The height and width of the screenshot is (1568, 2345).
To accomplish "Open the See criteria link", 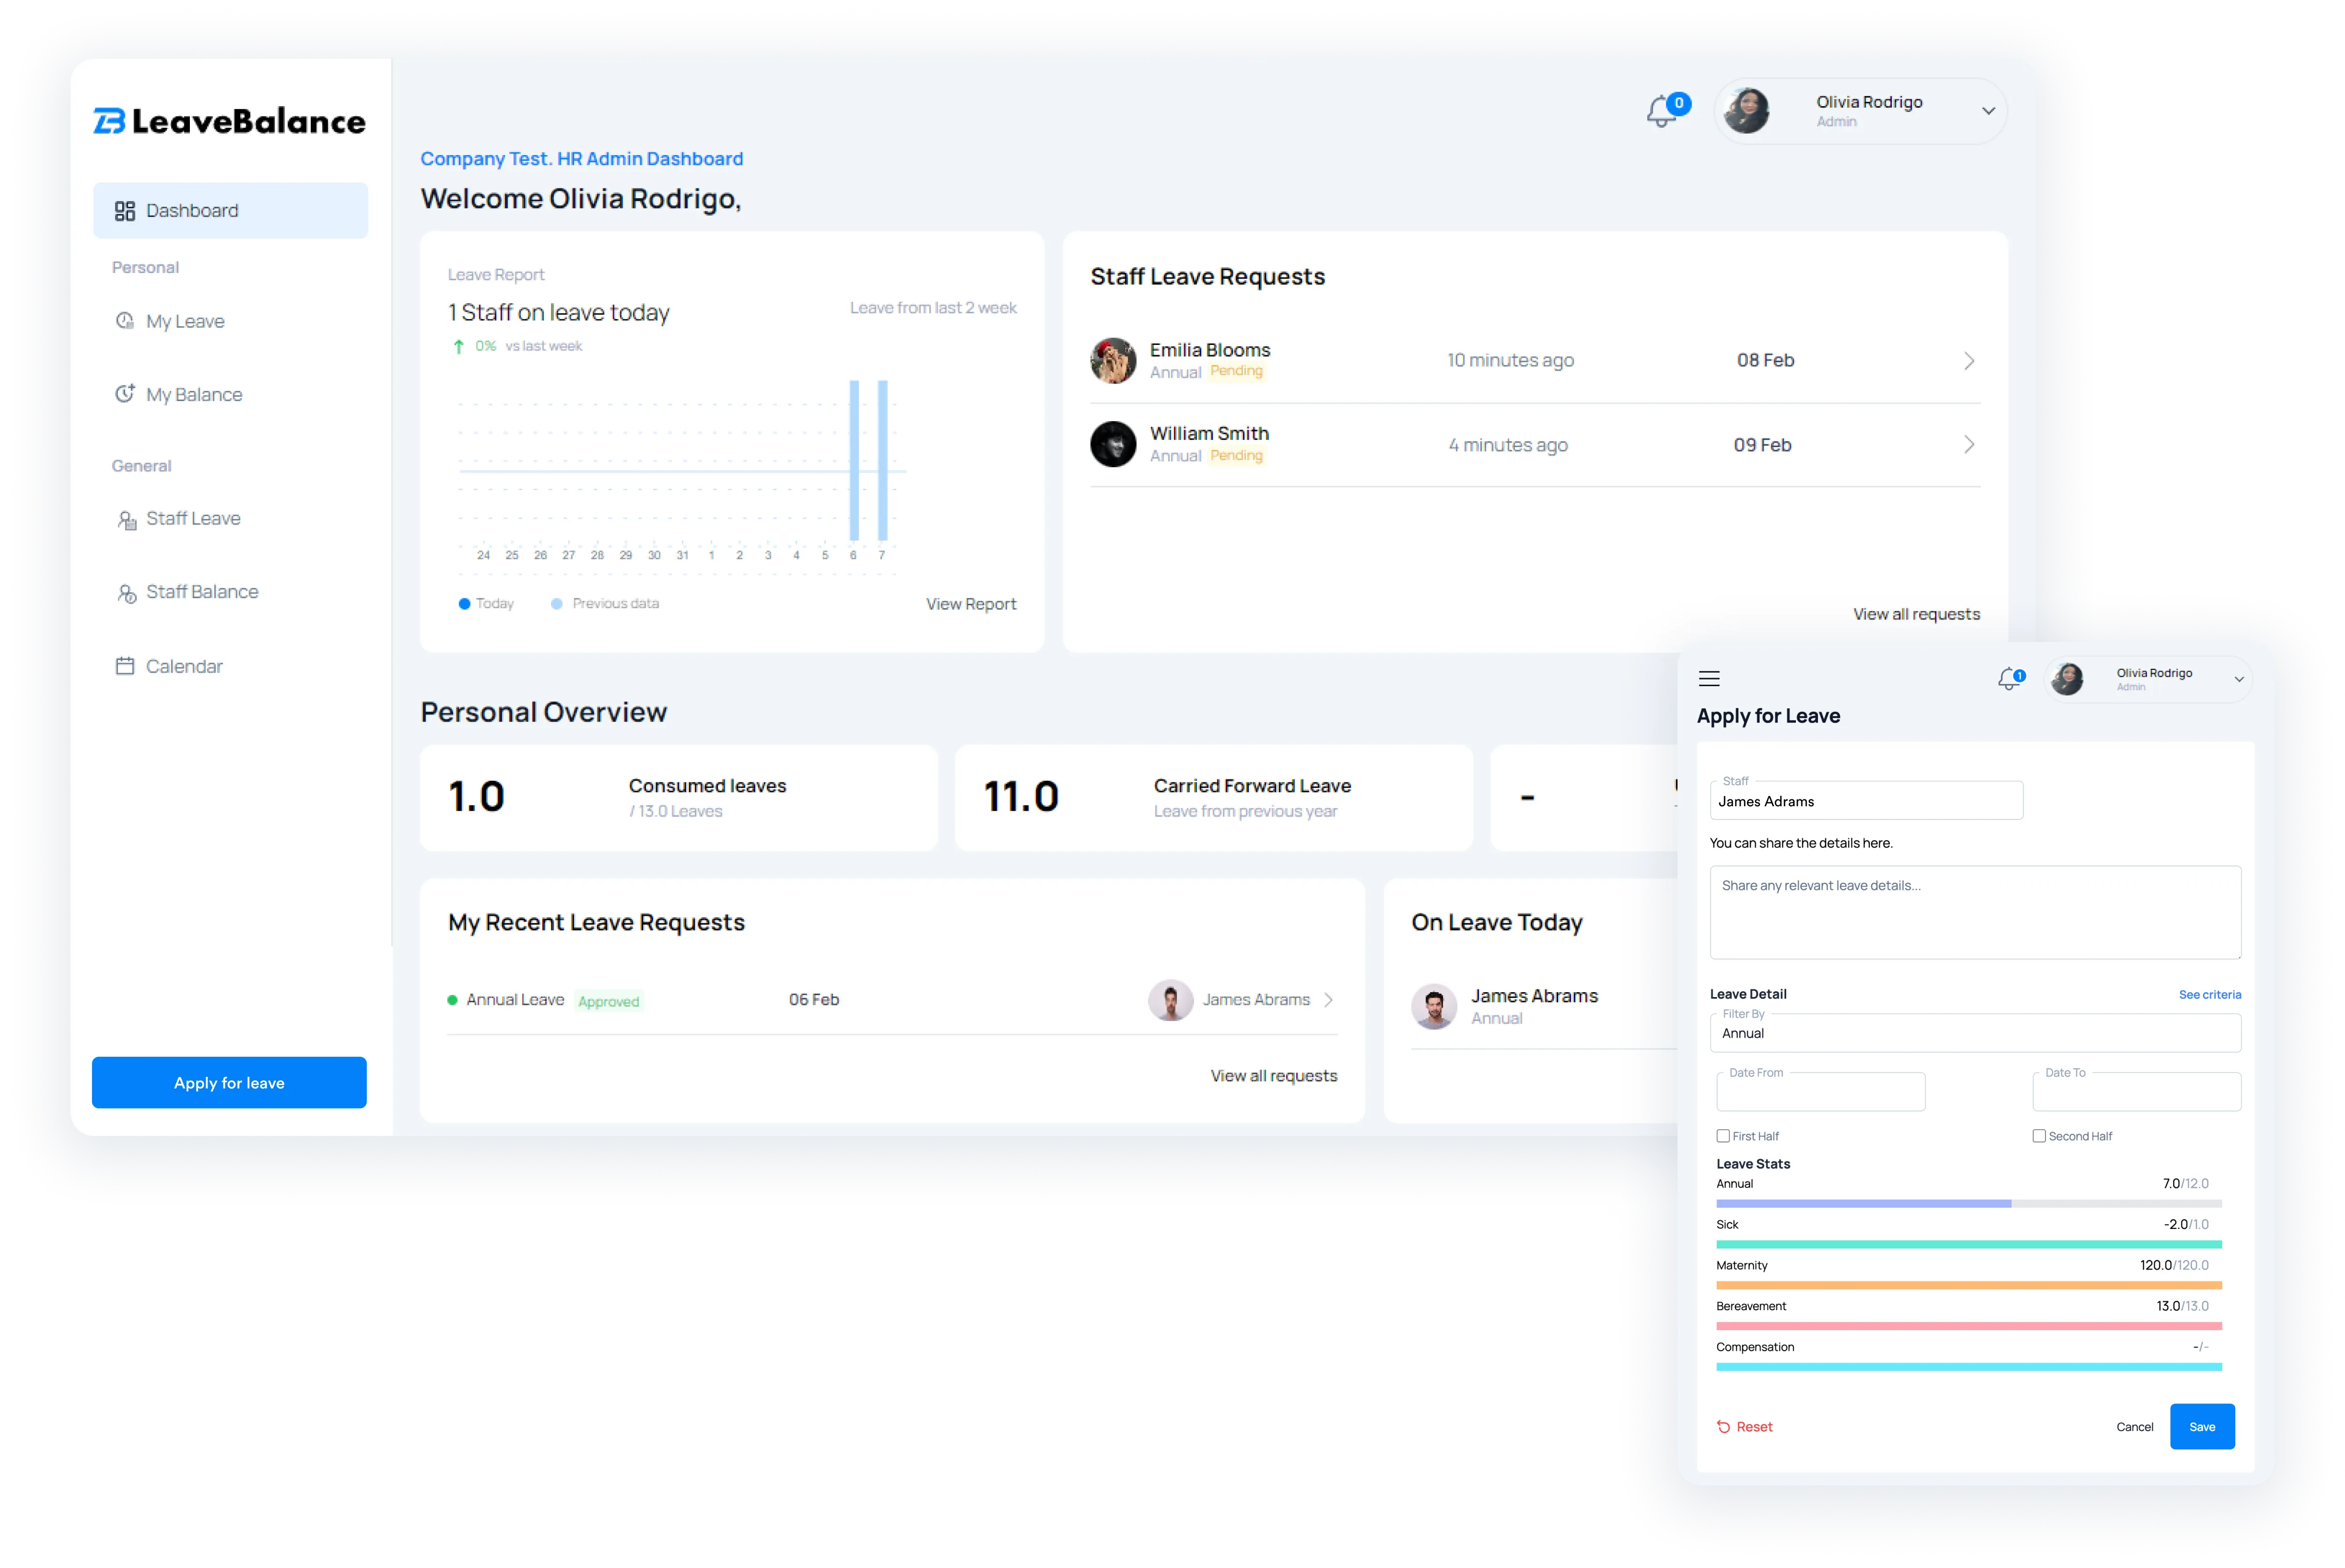I will pyautogui.click(x=2211, y=994).
